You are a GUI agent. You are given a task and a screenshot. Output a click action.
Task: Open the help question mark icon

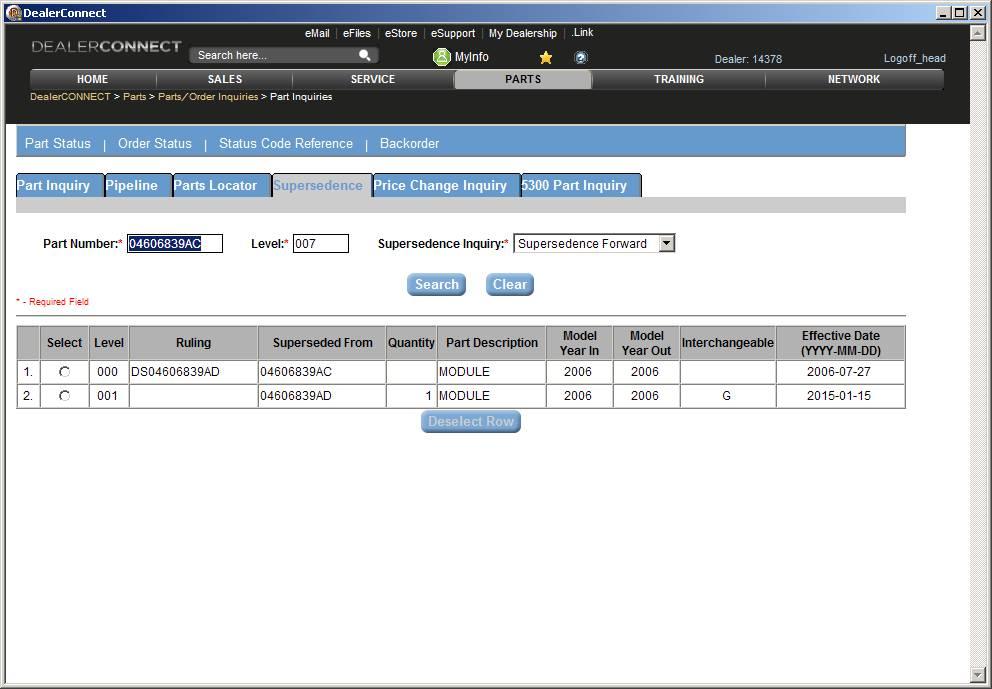pos(581,58)
